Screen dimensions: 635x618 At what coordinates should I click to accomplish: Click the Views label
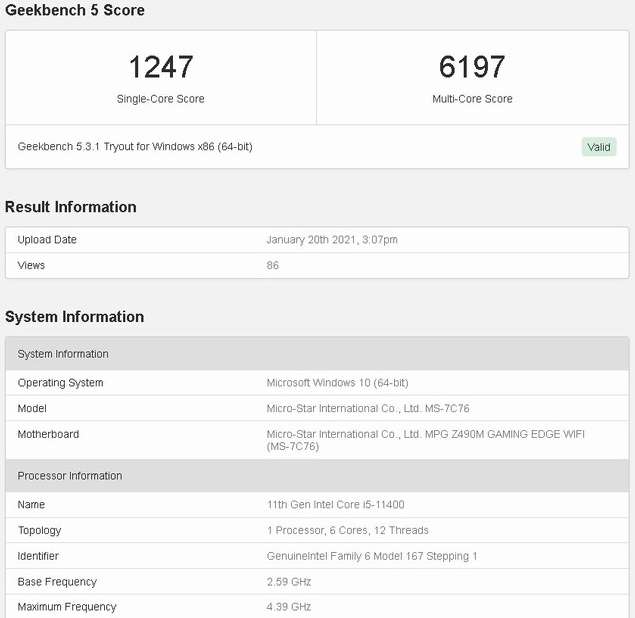[31, 265]
